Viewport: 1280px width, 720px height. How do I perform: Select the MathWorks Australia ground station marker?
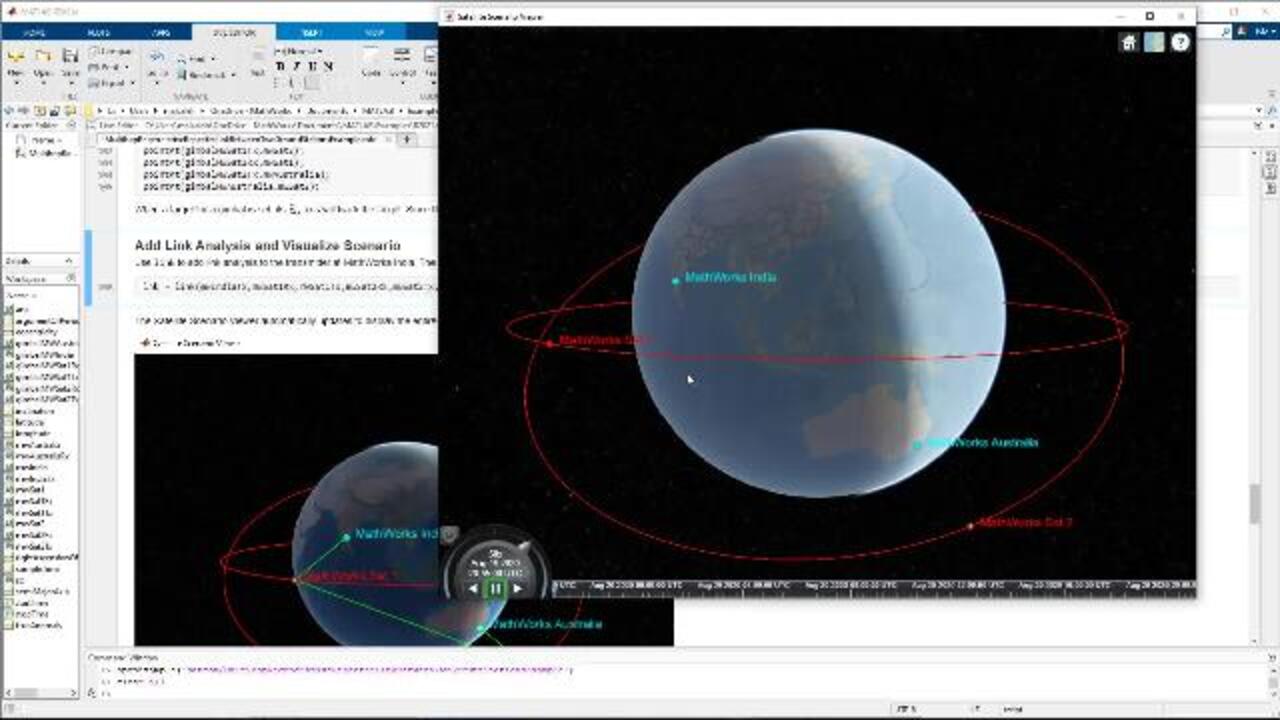pyautogui.click(x=917, y=445)
